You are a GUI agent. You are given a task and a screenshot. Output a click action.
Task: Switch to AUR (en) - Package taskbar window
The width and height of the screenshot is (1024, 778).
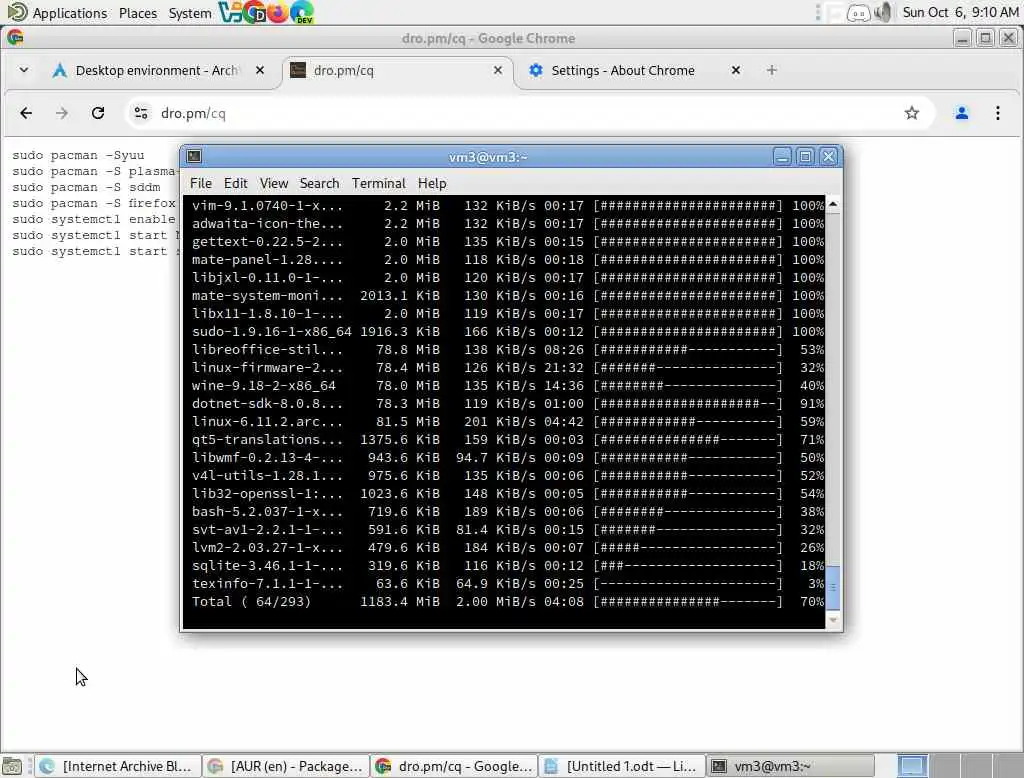286,766
